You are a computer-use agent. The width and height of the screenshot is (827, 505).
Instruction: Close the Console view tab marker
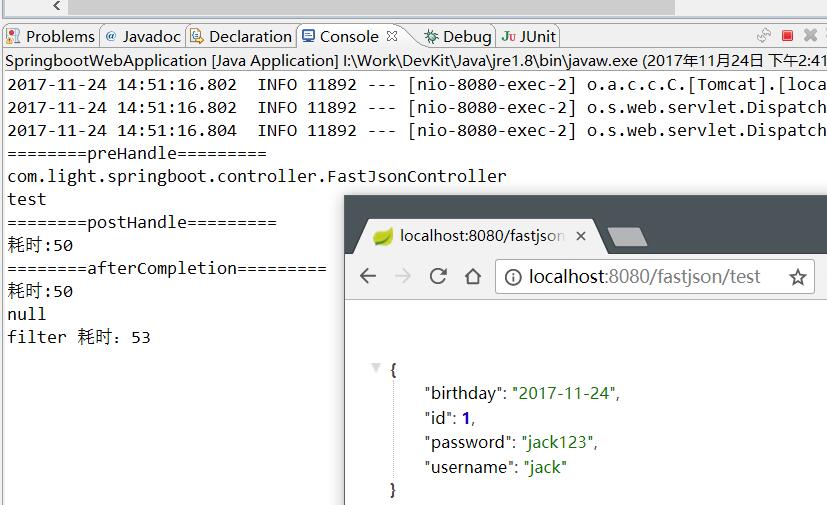(x=391, y=36)
